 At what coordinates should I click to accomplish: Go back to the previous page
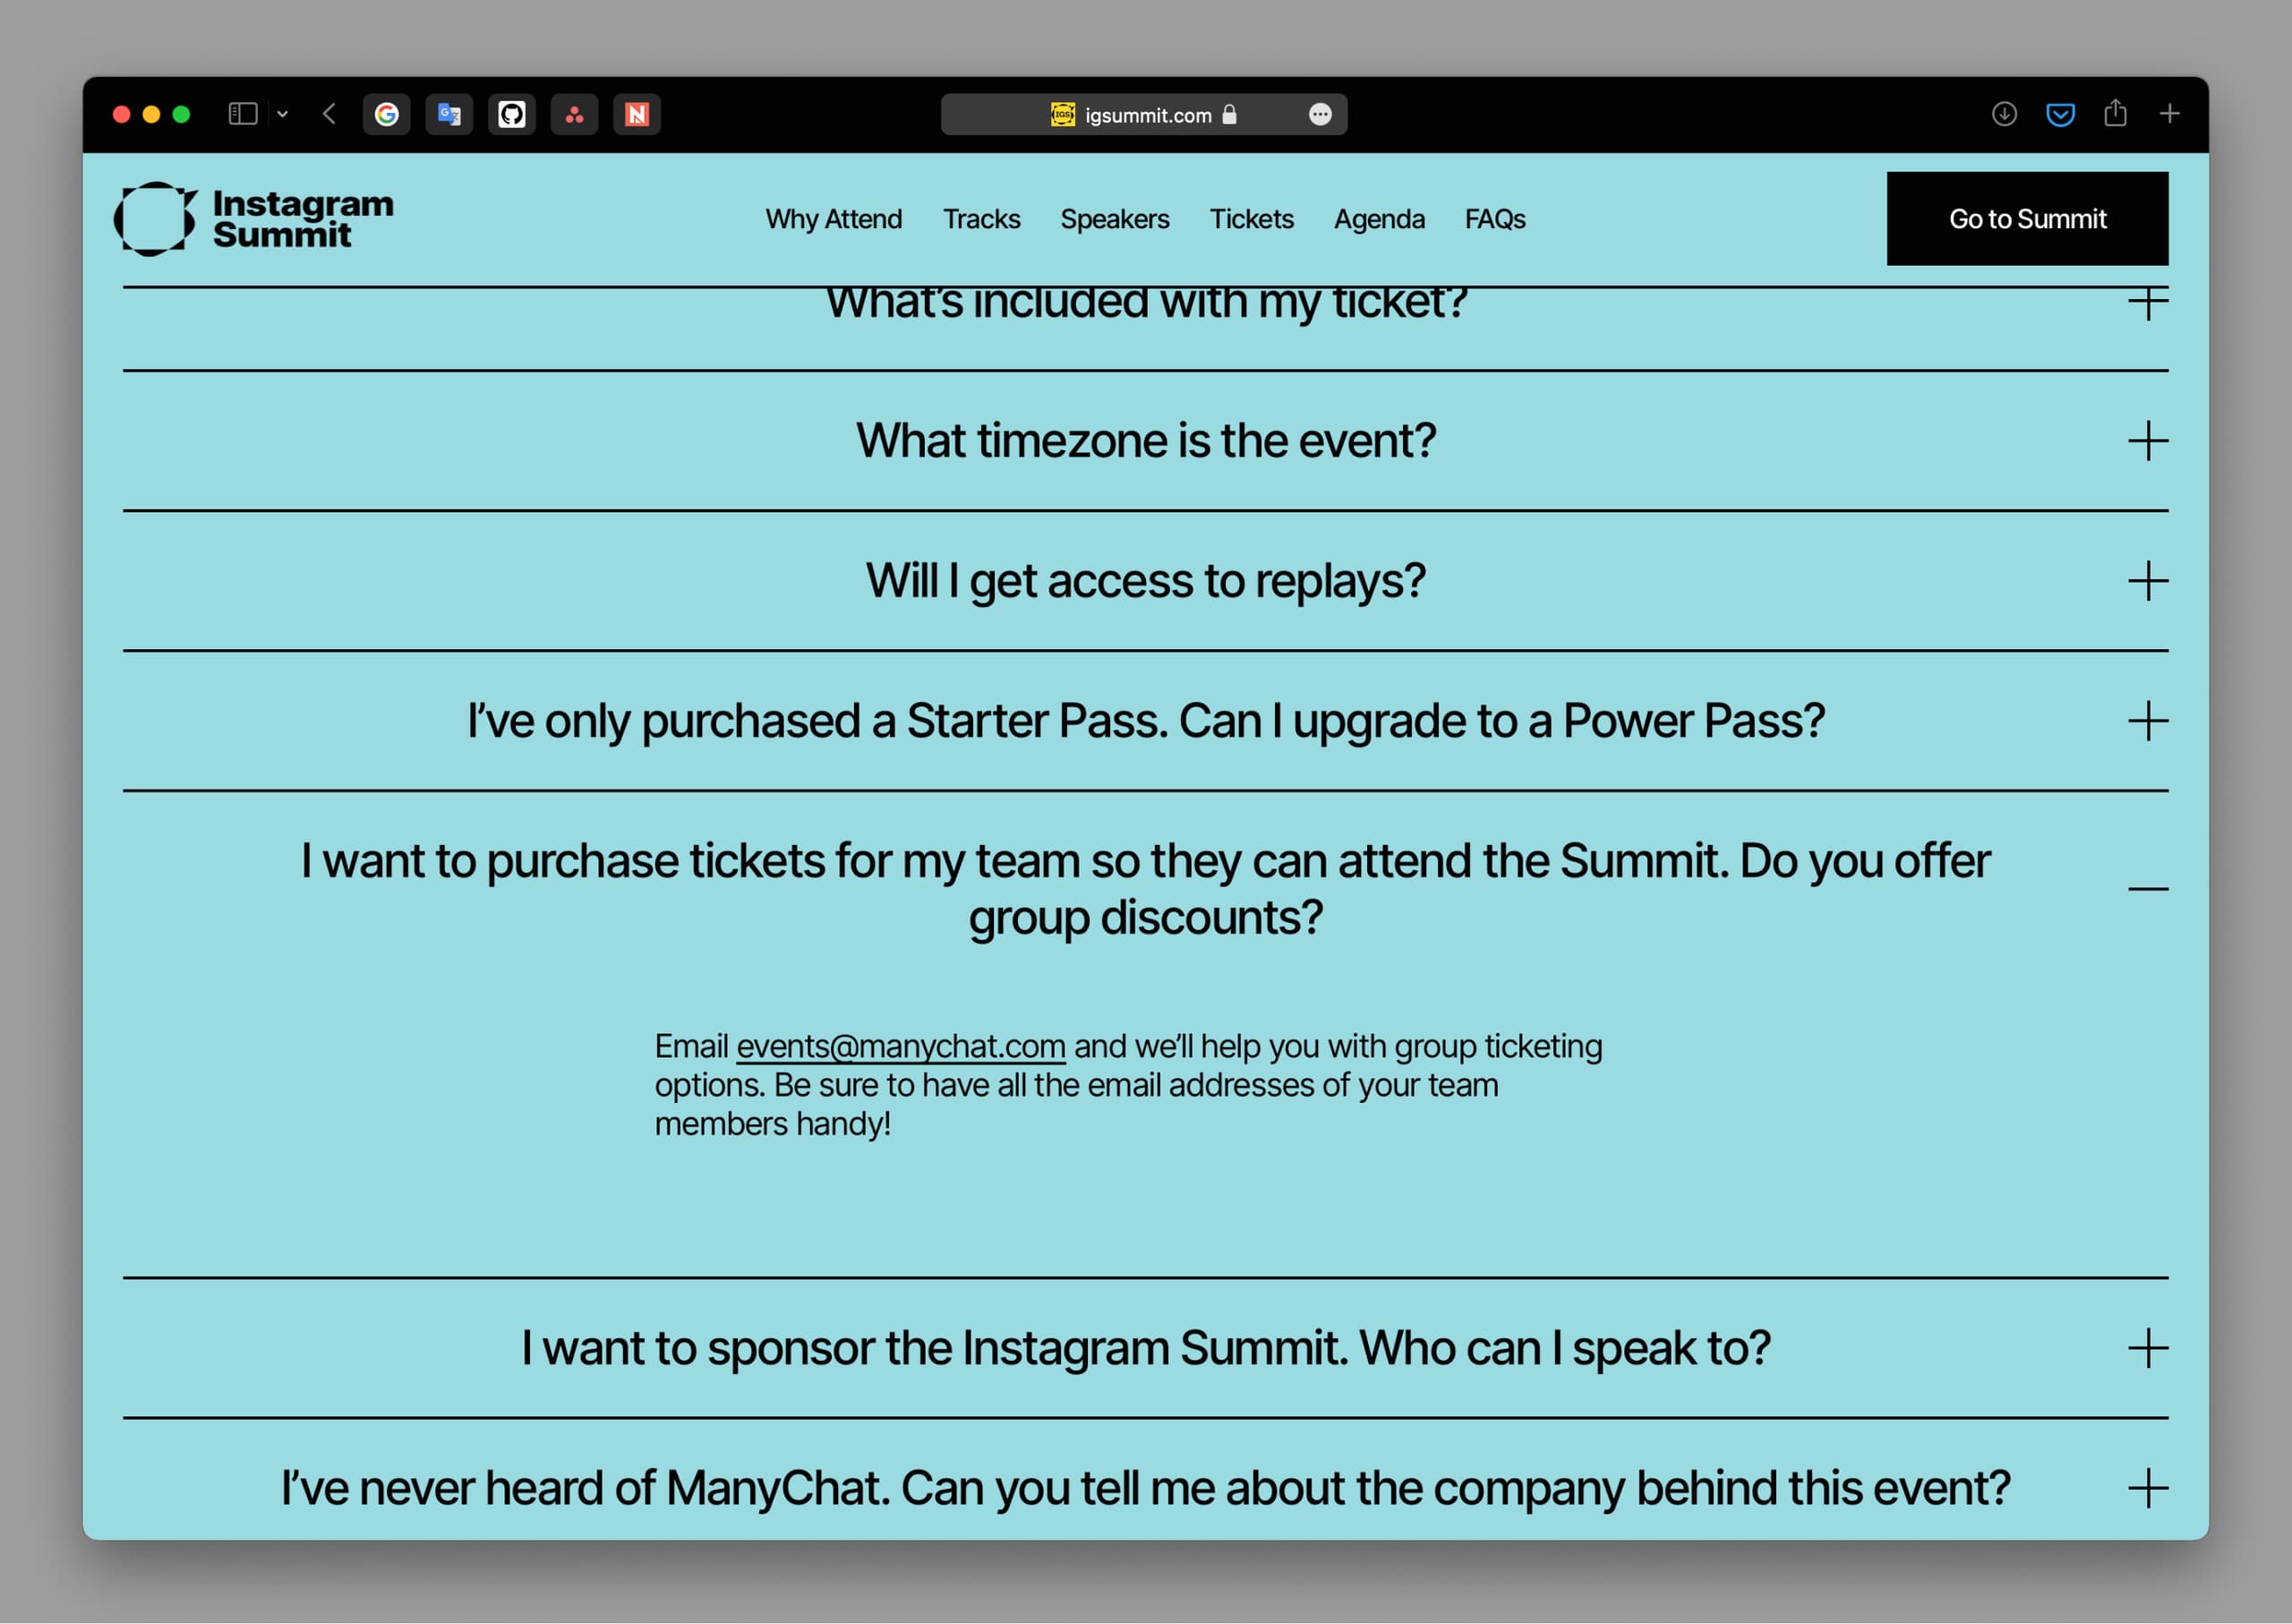pos(329,114)
